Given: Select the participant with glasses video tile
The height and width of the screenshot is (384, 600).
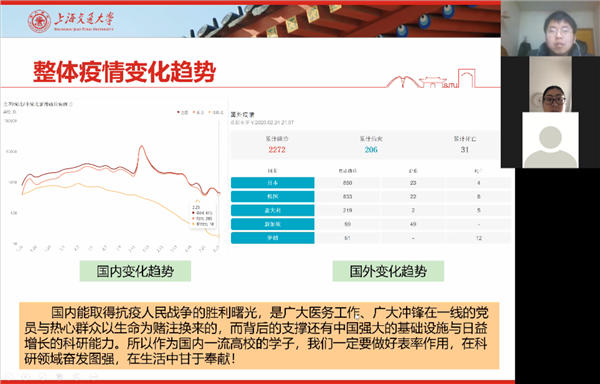Looking at the screenshot, I should [551, 84].
